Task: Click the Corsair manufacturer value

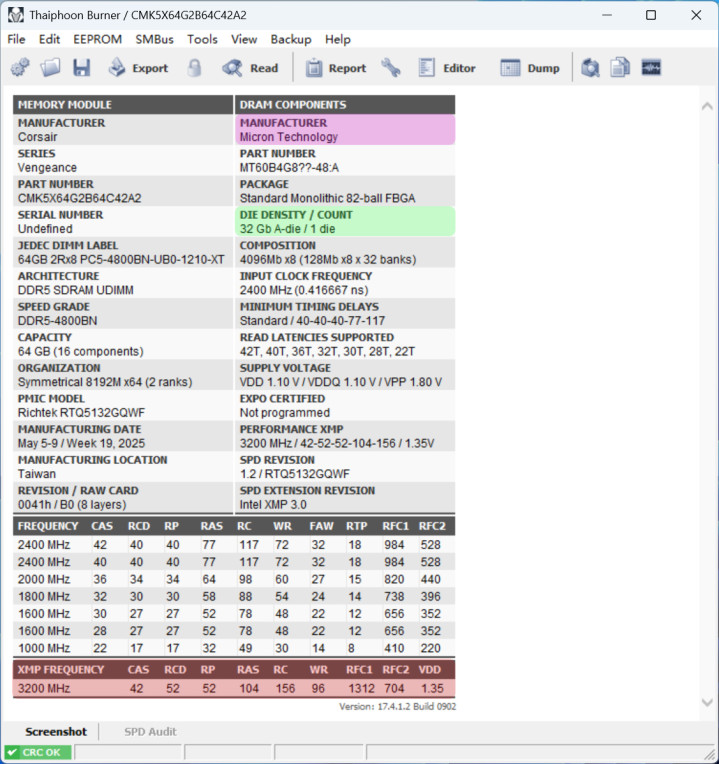Action: click(x=38, y=137)
